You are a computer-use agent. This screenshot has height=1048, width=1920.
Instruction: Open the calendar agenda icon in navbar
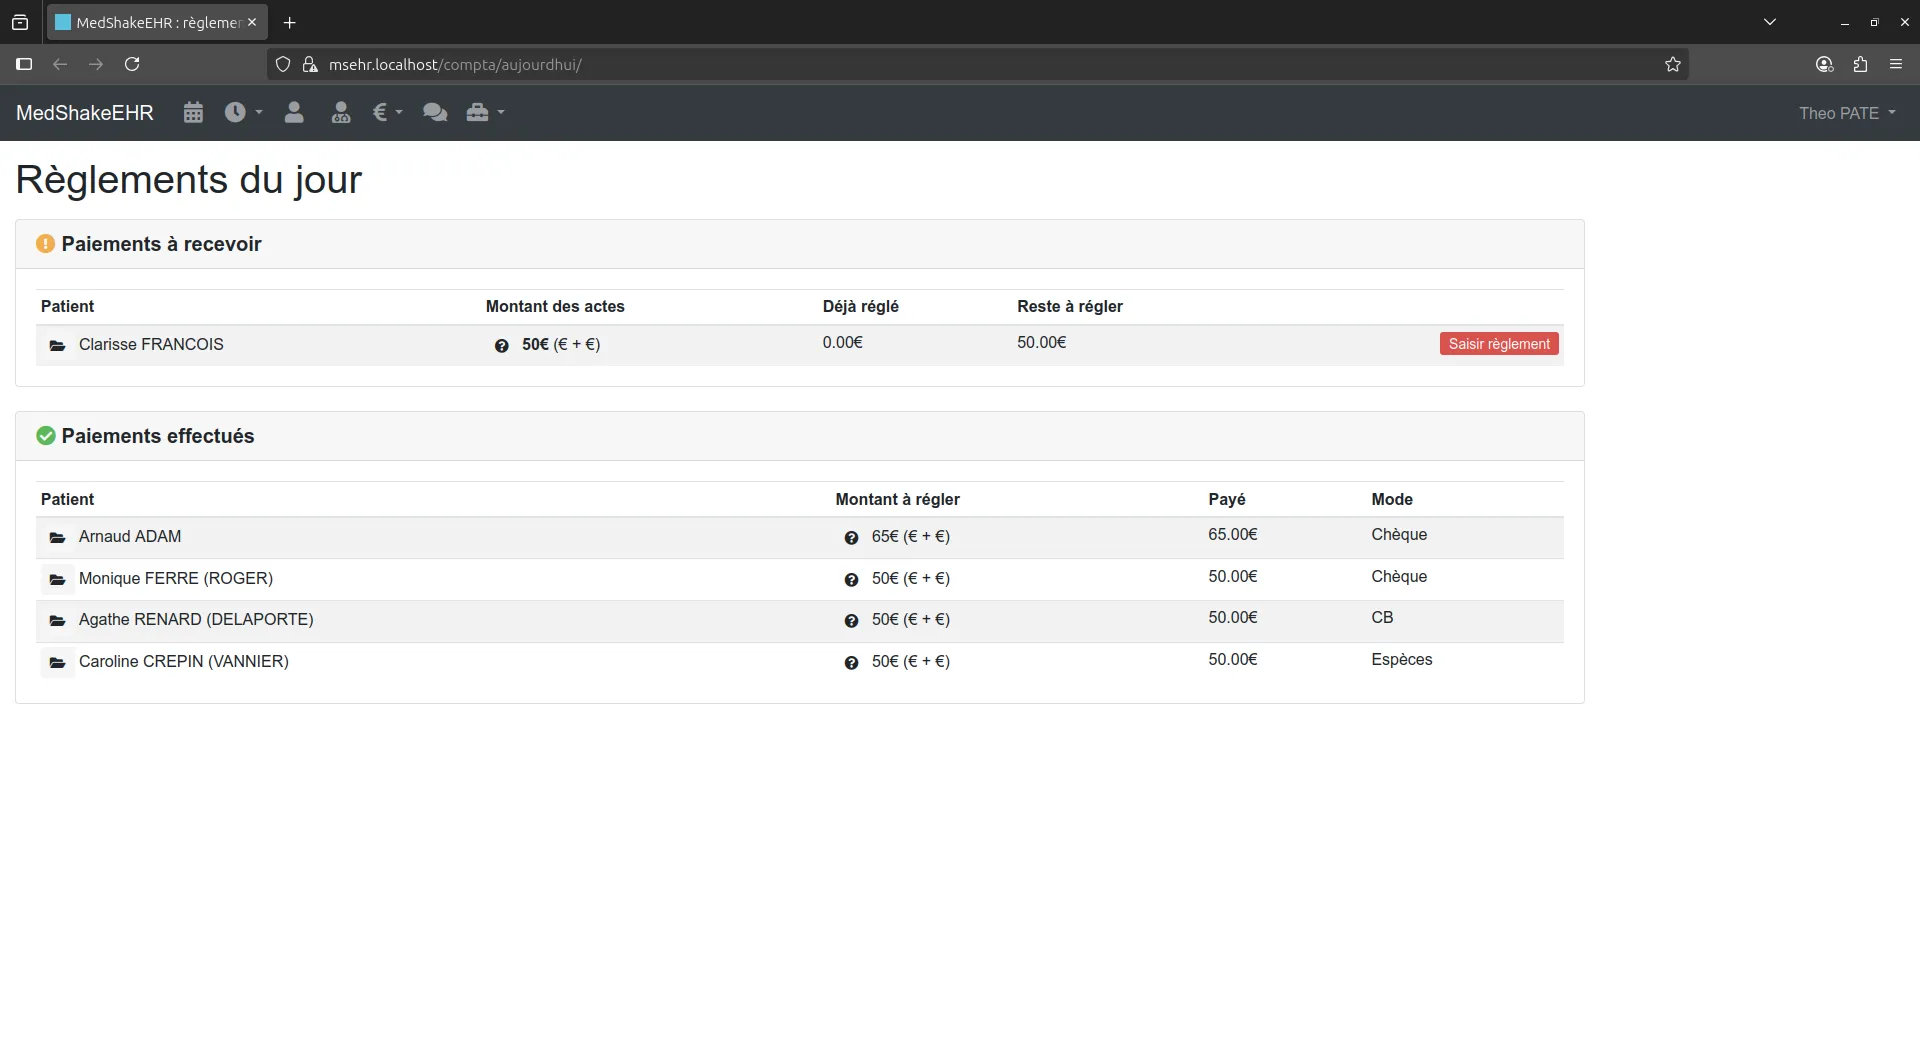click(193, 113)
